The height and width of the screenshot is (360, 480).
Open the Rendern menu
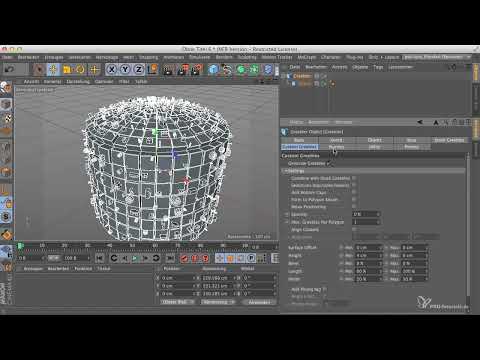[224, 57]
